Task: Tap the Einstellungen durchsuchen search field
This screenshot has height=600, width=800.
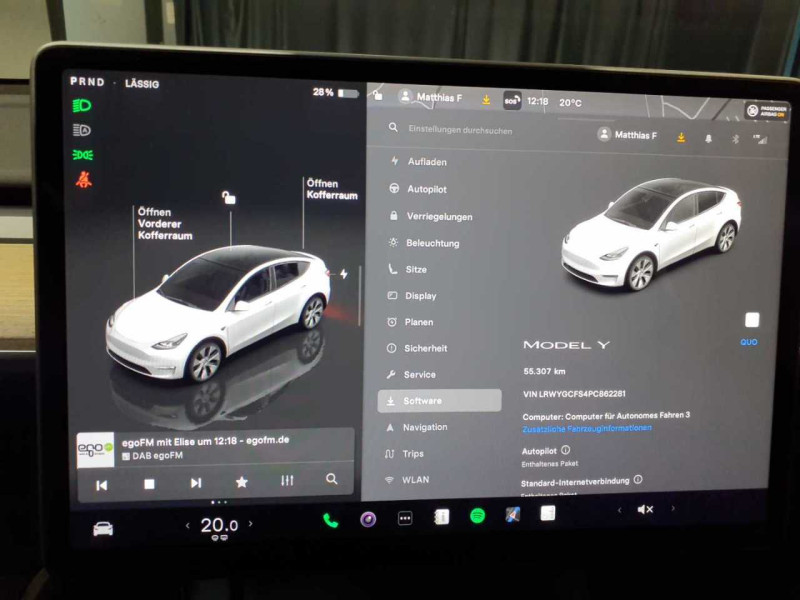Action: 460,130
